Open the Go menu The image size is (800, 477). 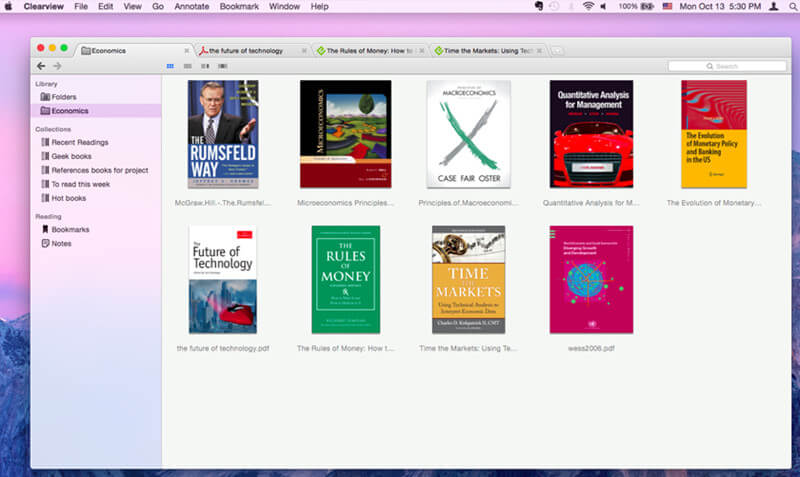click(158, 7)
